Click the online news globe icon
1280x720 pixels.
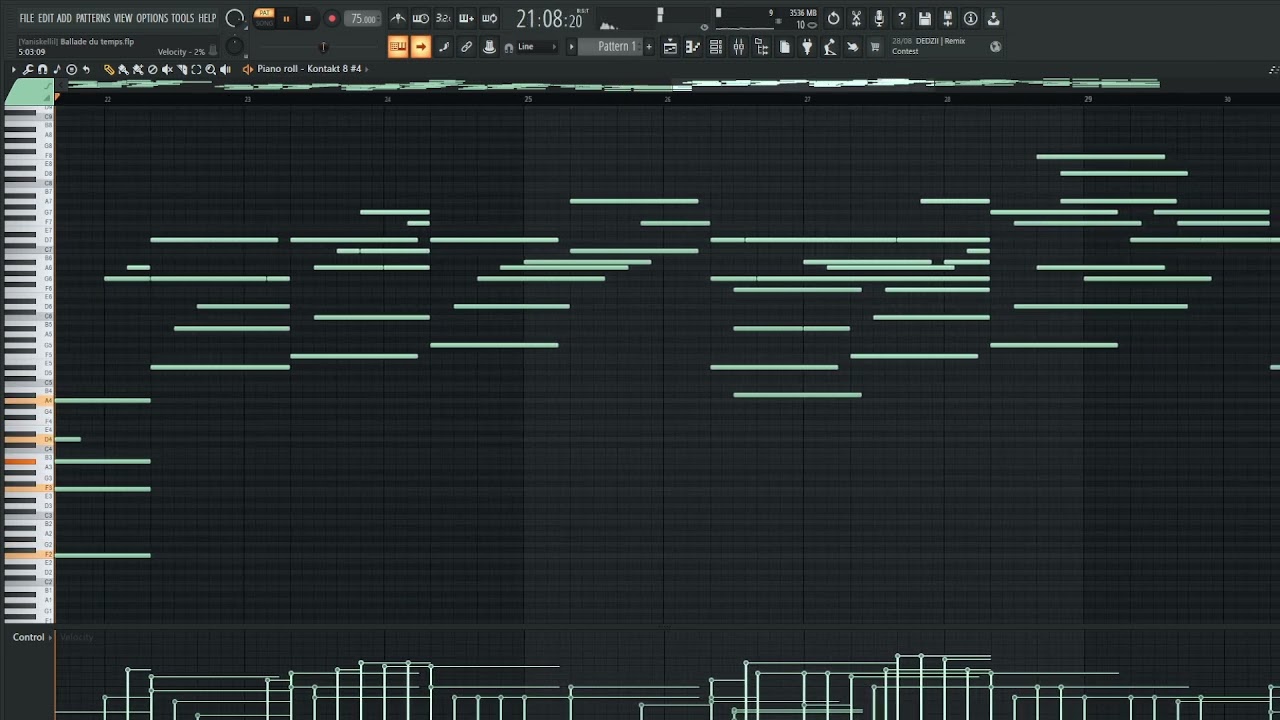coord(995,47)
